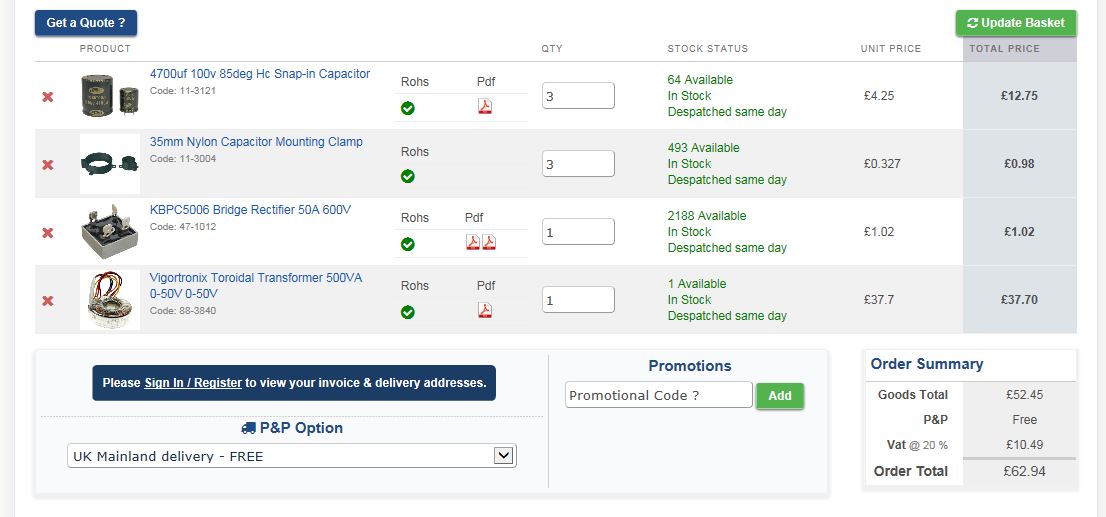Add the promotional code

pyautogui.click(x=780, y=396)
